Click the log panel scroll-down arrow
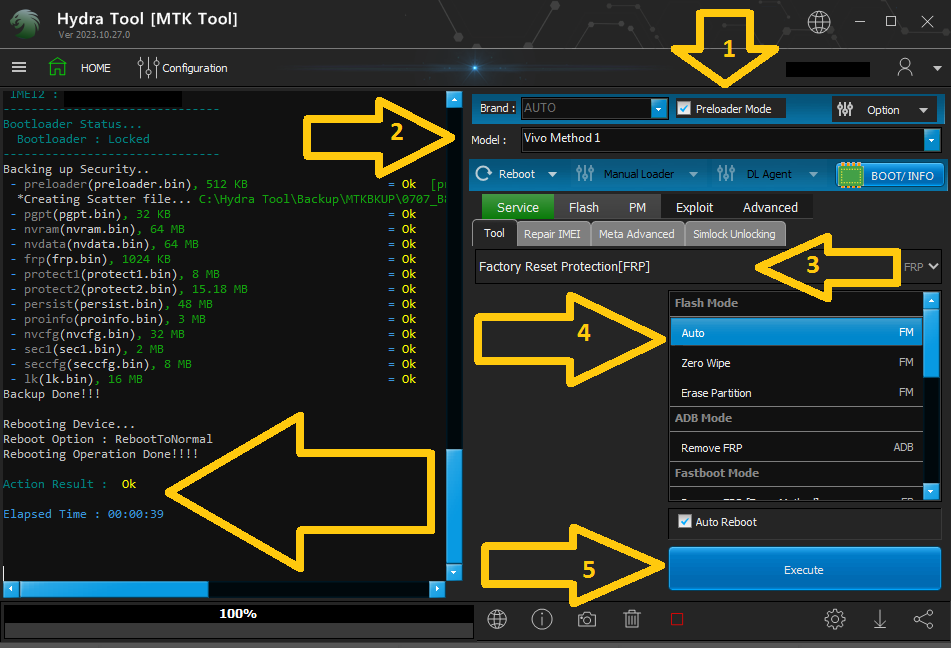Screen dimensions: 951x648 coord(454,572)
